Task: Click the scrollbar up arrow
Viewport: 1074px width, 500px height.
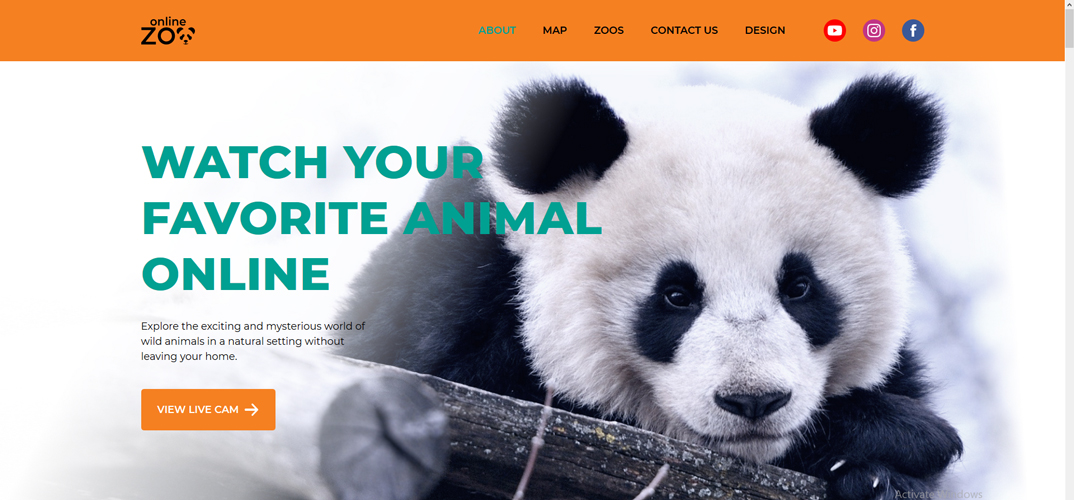Action: pos(1069,5)
